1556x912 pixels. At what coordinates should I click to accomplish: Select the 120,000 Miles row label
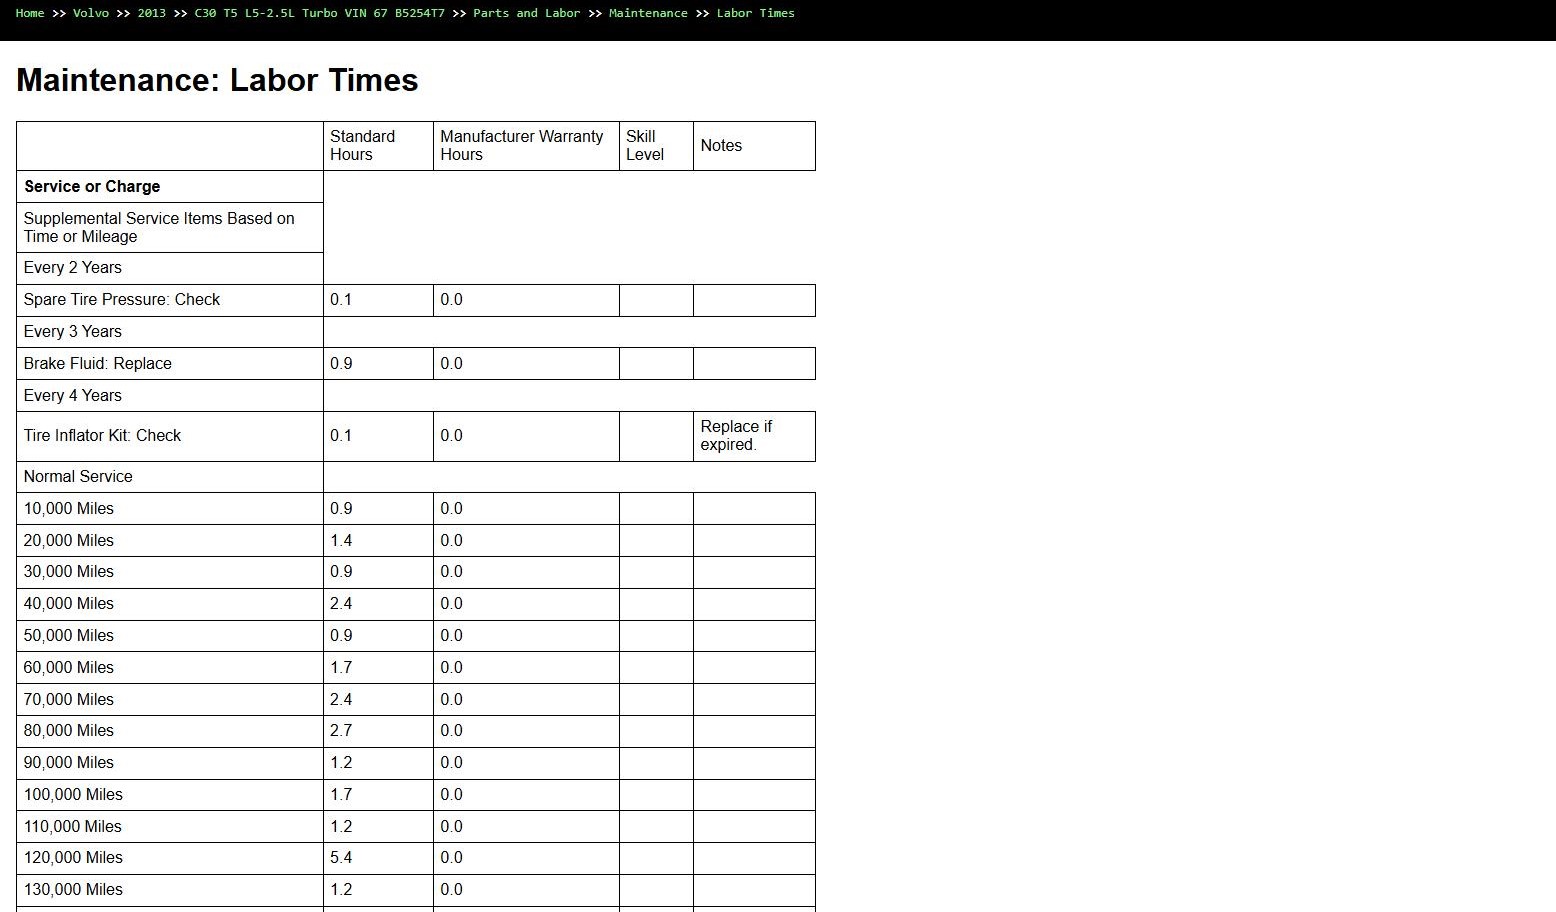[x=170, y=858]
